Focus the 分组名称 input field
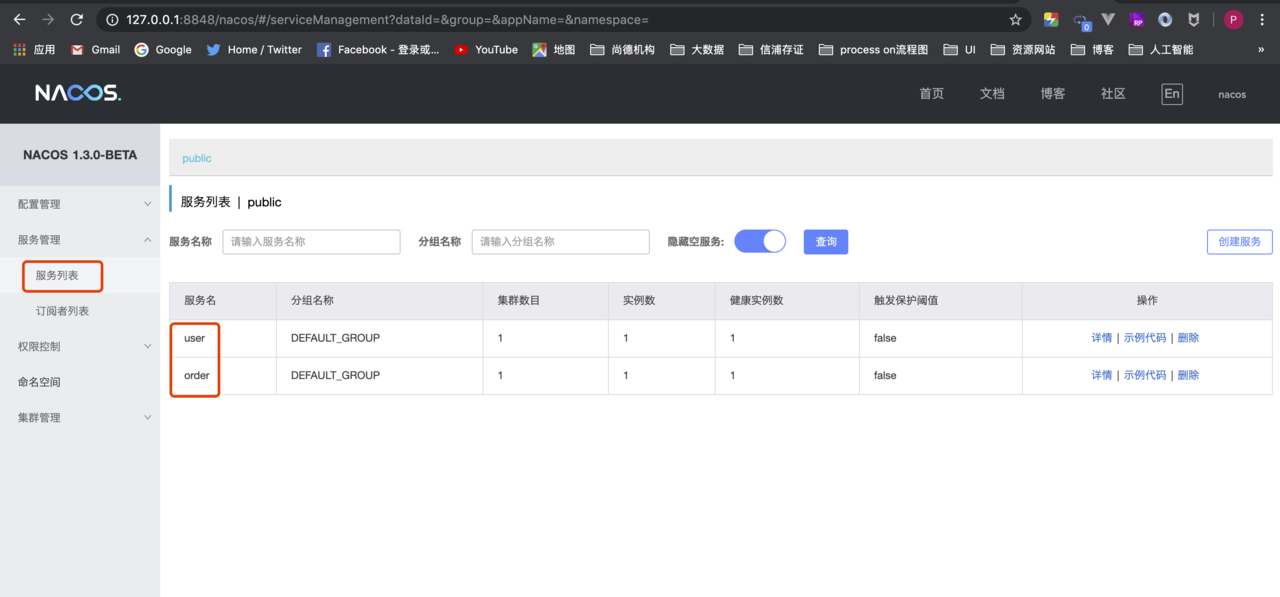This screenshot has height=597, width=1280. point(560,241)
